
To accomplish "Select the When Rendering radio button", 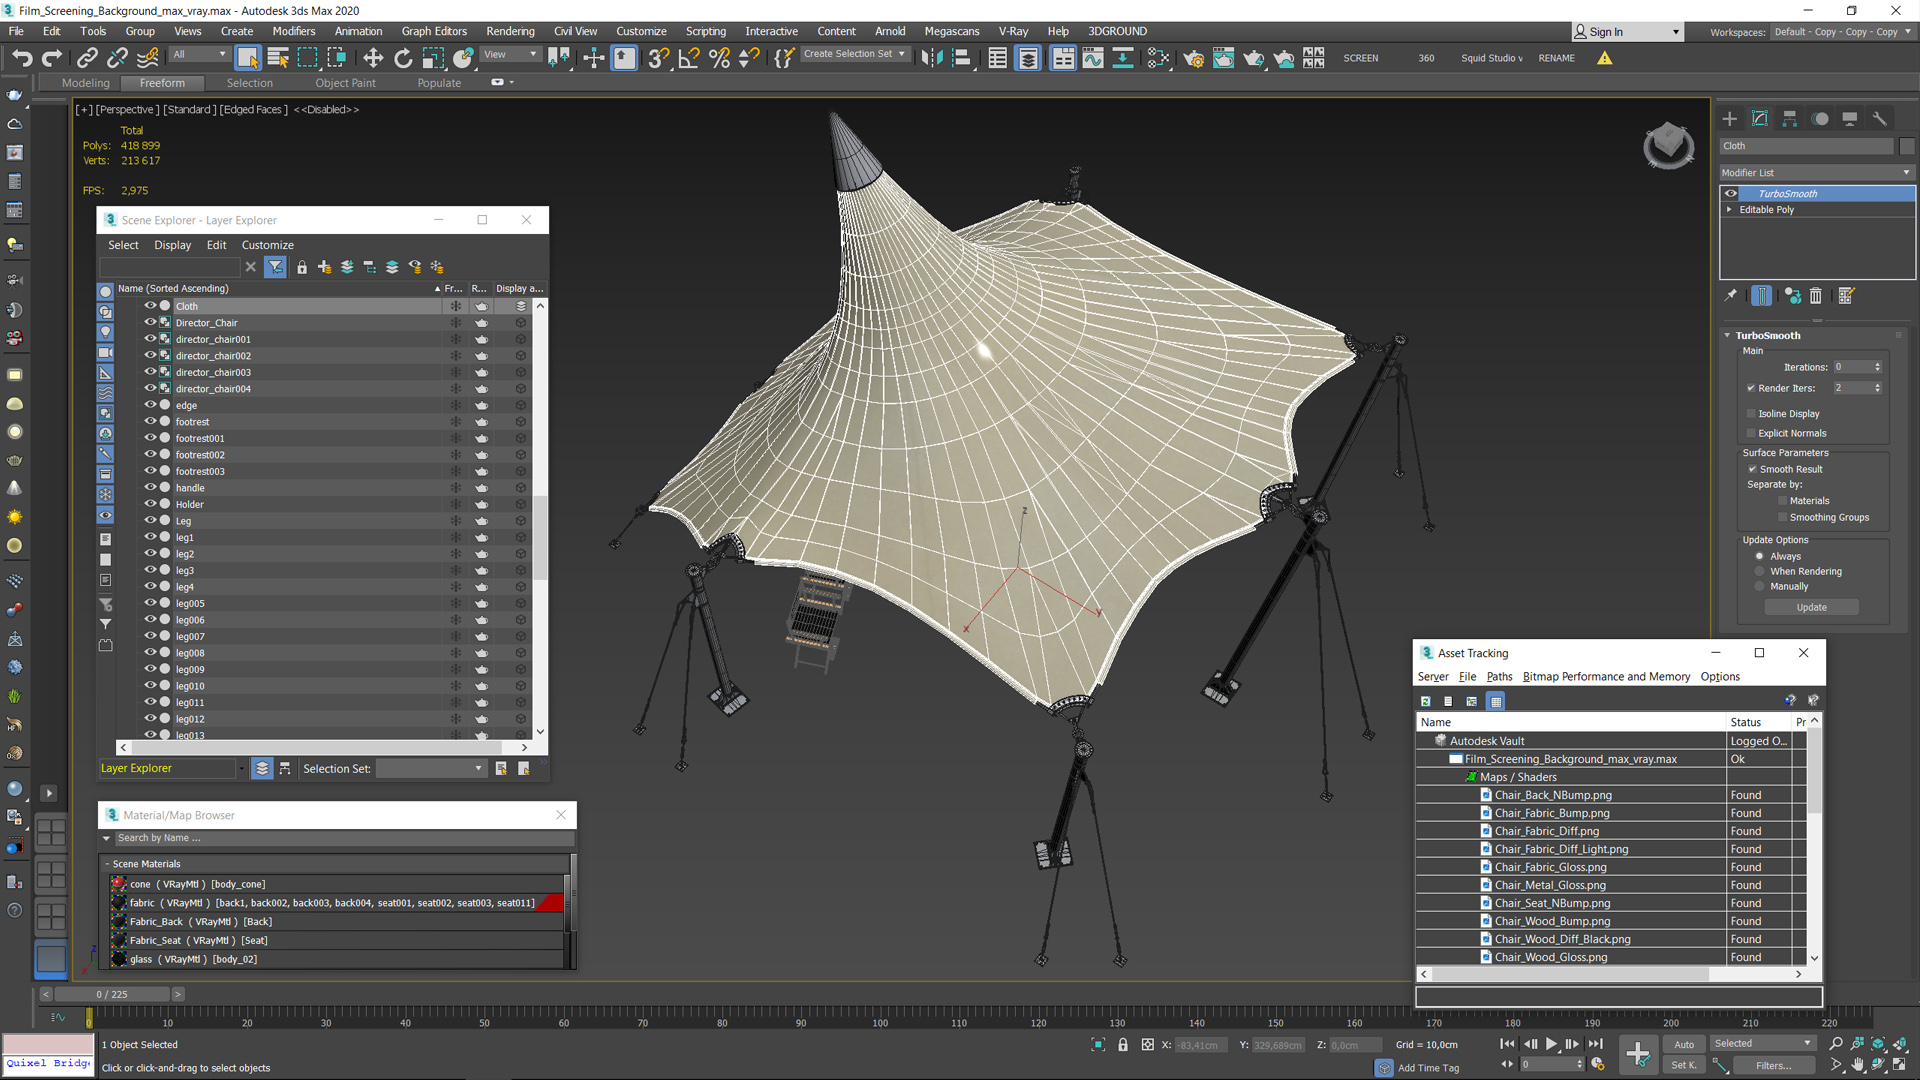I will [x=1760, y=572].
